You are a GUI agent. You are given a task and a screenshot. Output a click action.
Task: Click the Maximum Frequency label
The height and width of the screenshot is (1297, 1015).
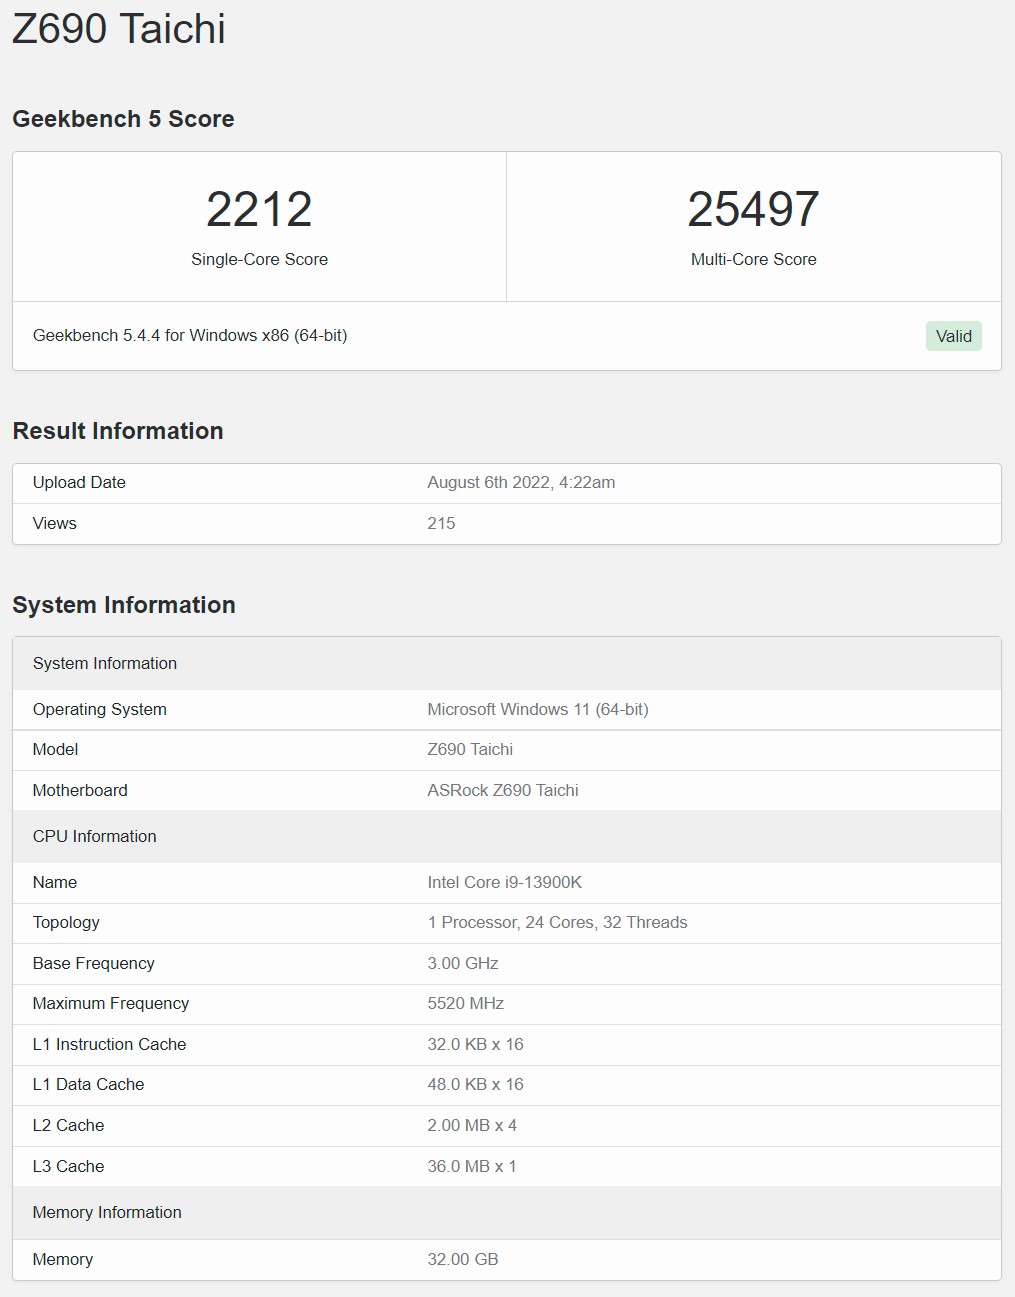click(x=111, y=1003)
